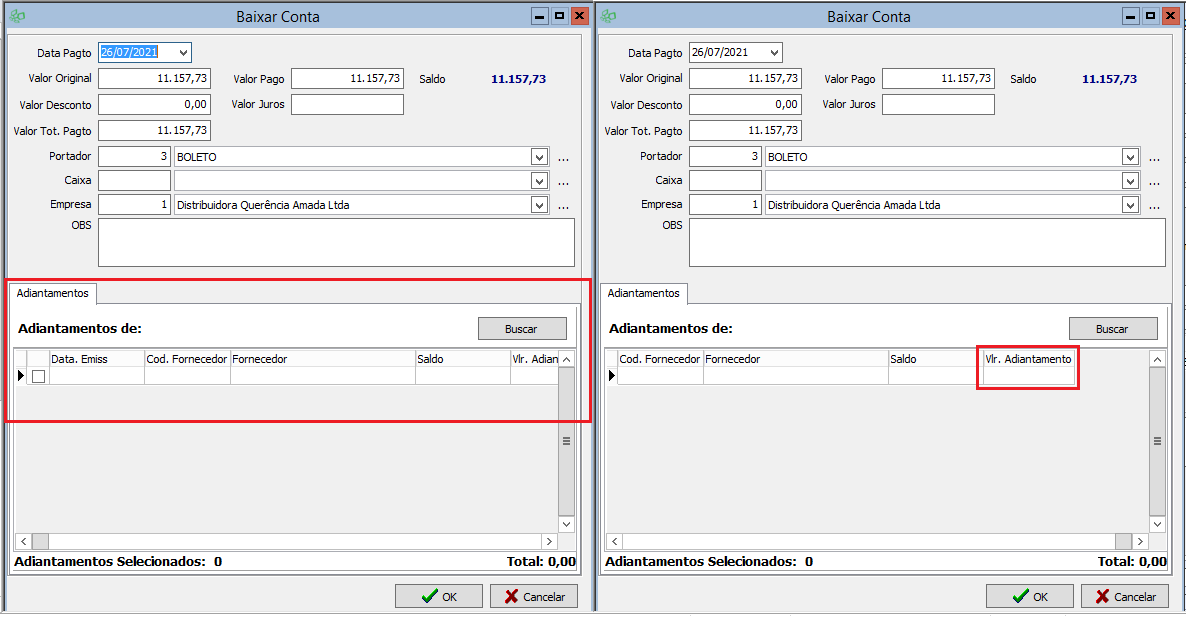The height and width of the screenshot is (624, 1196).
Task: Maximize the right Baixar Conta window
Action: 1150,16
